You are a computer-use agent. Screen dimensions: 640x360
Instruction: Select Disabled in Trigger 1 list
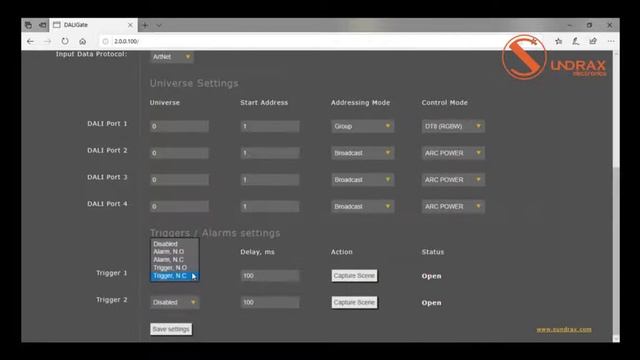pyautogui.click(x=175, y=244)
